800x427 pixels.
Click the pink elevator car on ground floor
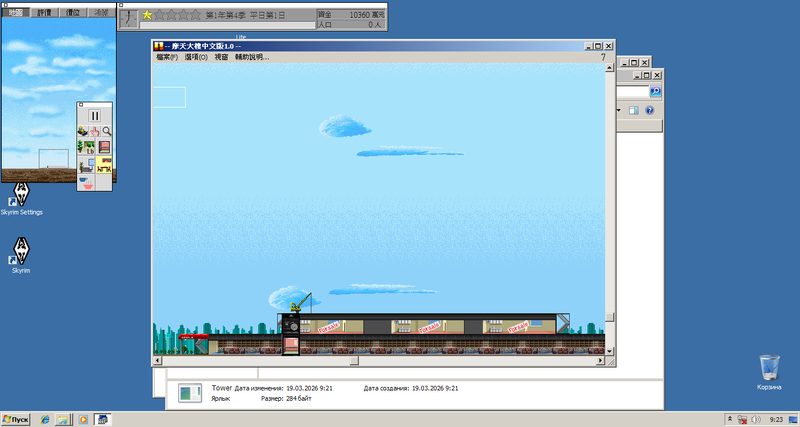(290, 345)
